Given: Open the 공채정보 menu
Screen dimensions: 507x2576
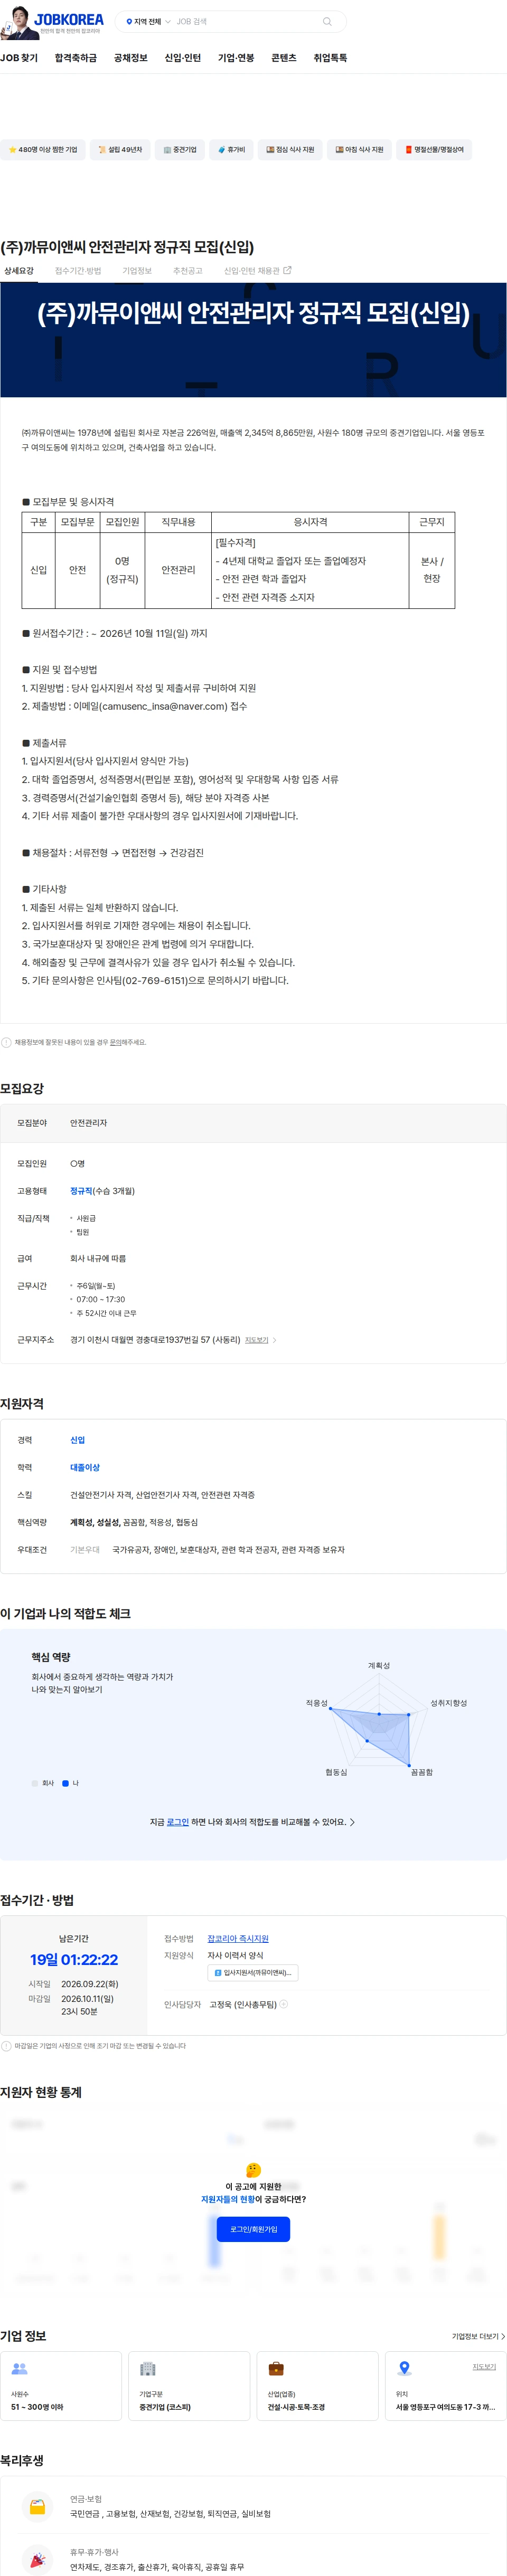Looking at the screenshot, I should (131, 58).
